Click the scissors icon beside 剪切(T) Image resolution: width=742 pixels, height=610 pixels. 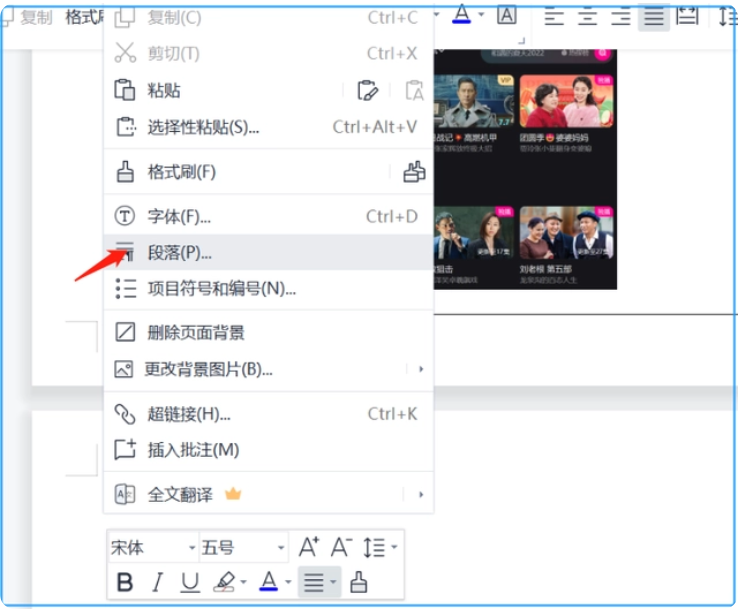click(x=125, y=53)
